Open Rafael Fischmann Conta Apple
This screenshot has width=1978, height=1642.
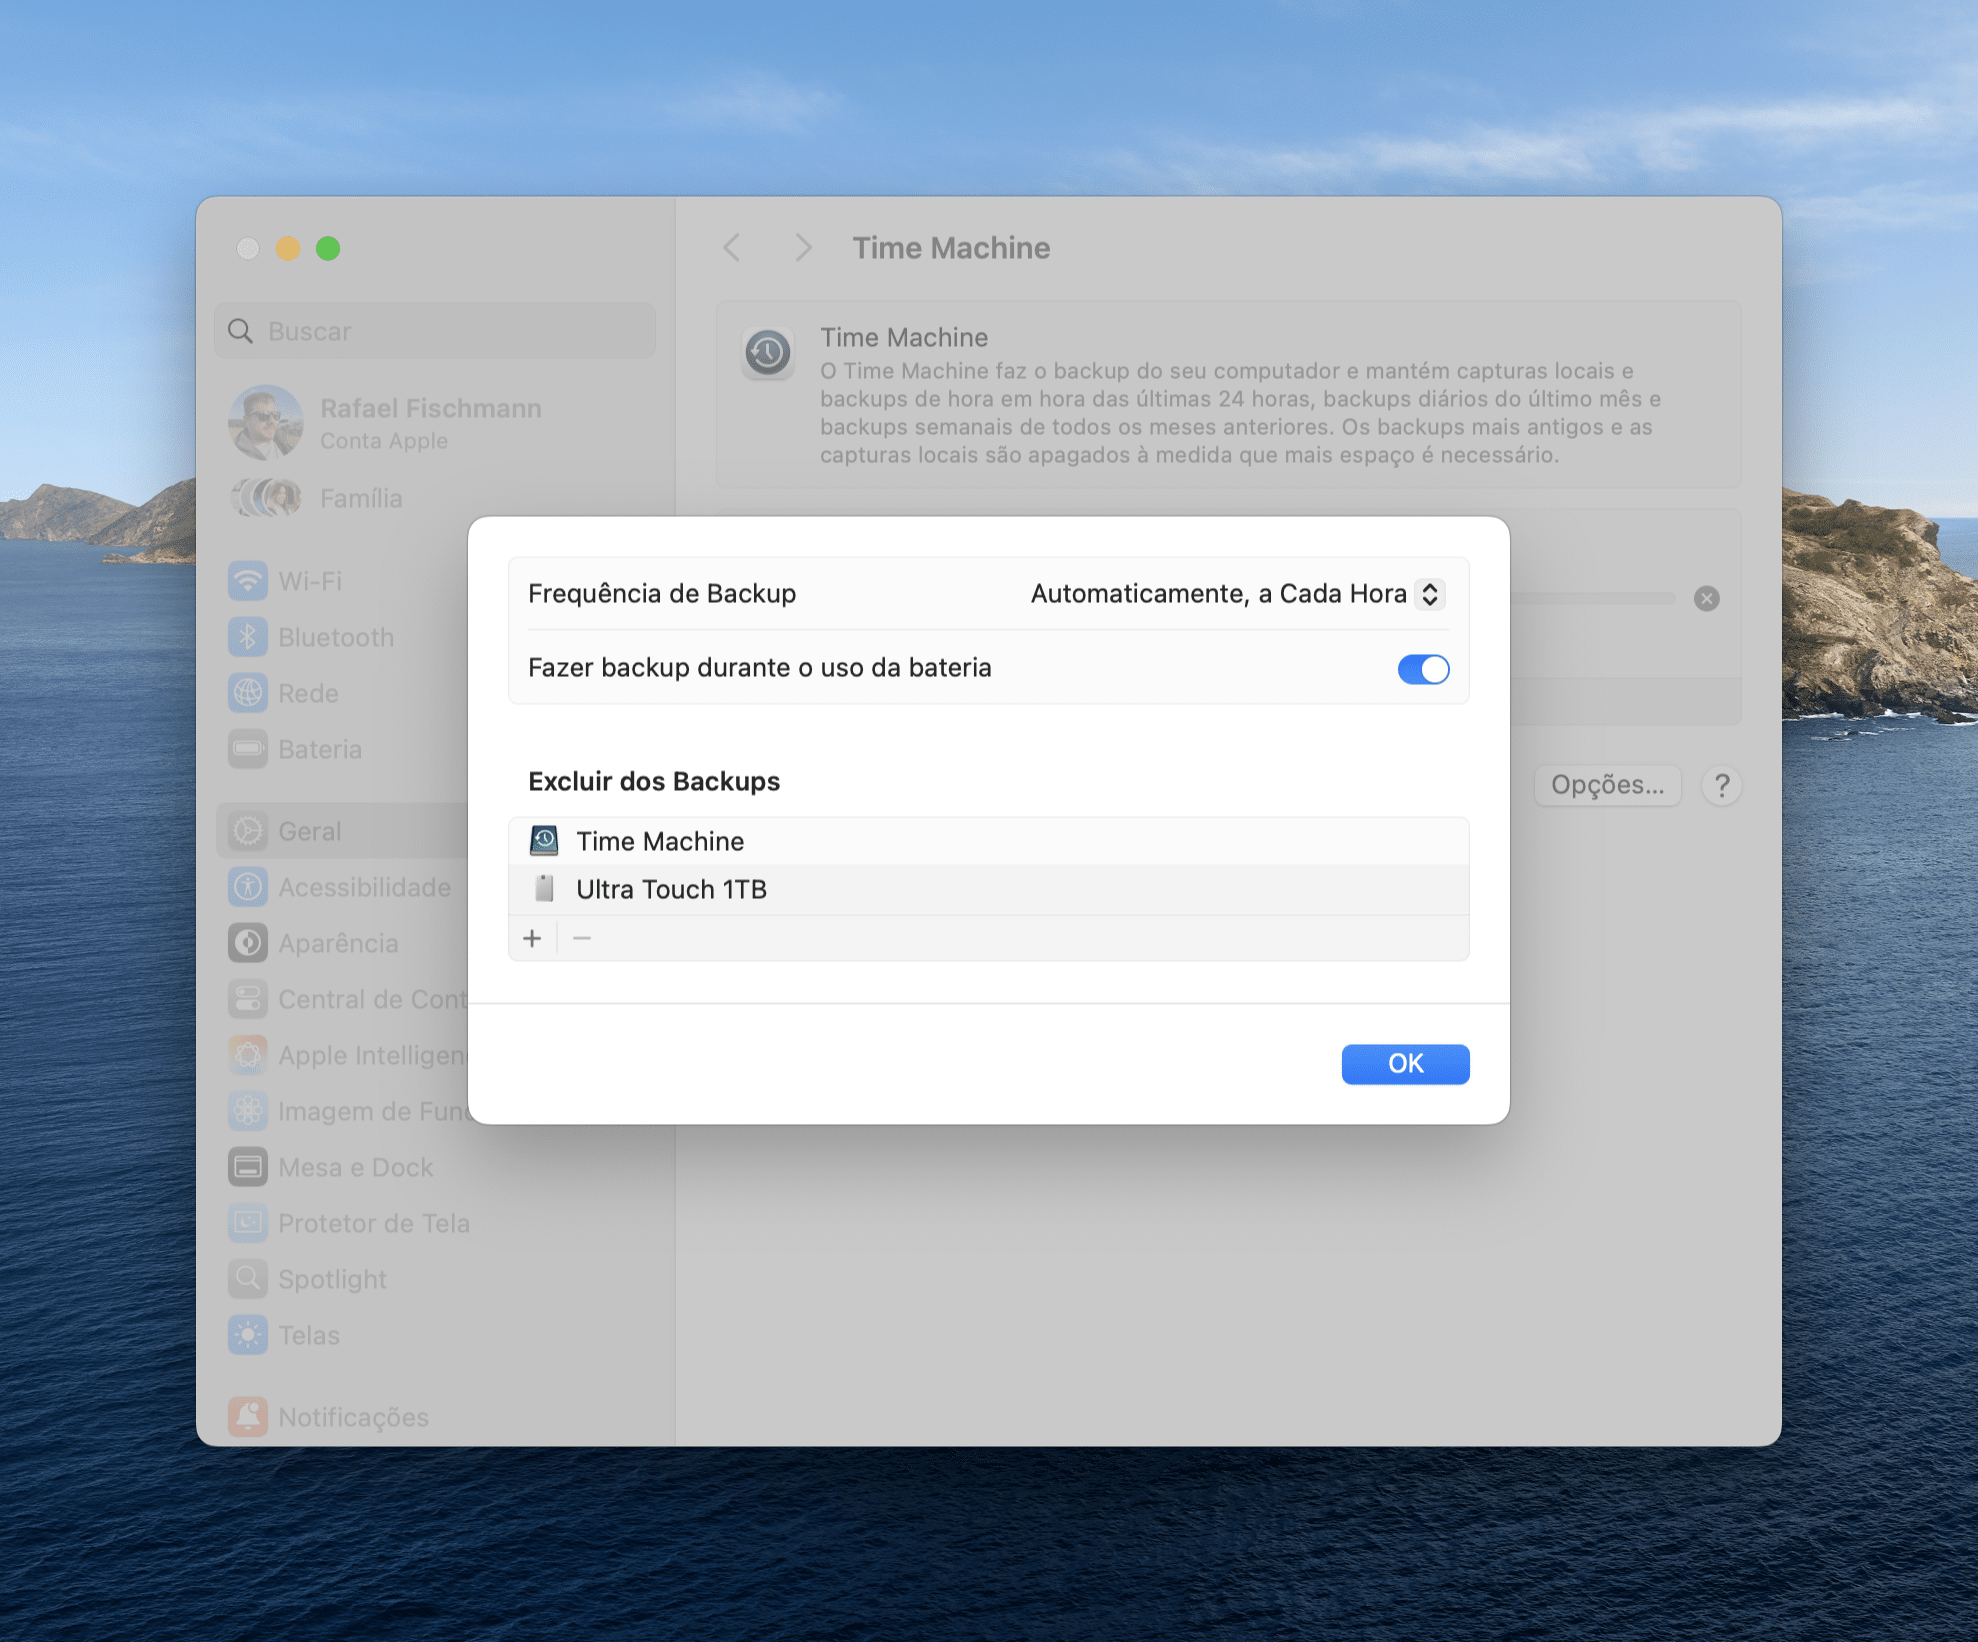[x=436, y=423]
